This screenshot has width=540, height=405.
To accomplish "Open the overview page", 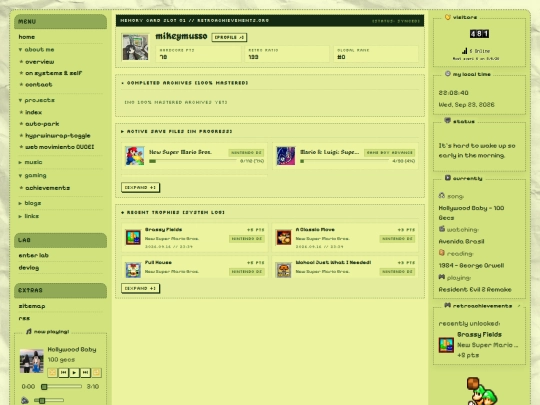I will [39, 62].
